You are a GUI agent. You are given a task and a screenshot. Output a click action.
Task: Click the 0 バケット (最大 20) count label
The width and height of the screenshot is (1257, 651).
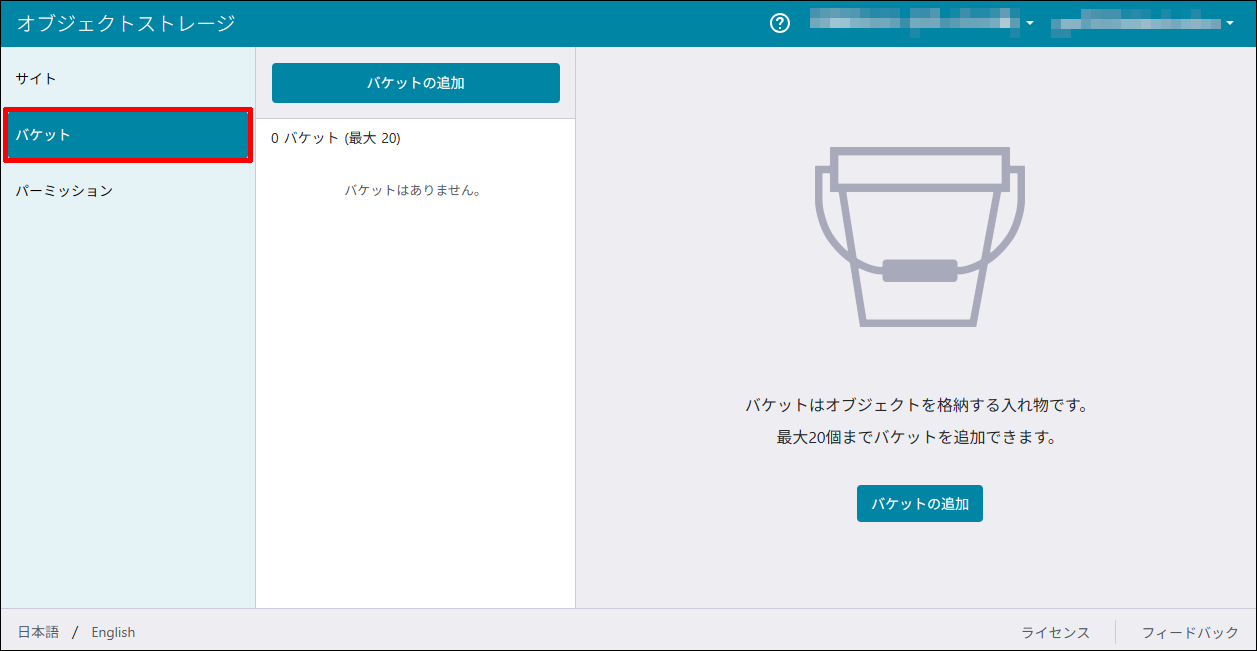coord(336,138)
